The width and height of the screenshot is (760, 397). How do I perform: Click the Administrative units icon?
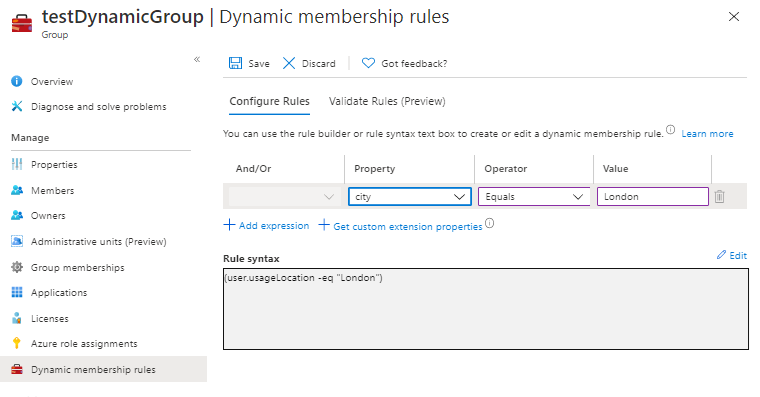[x=16, y=241]
